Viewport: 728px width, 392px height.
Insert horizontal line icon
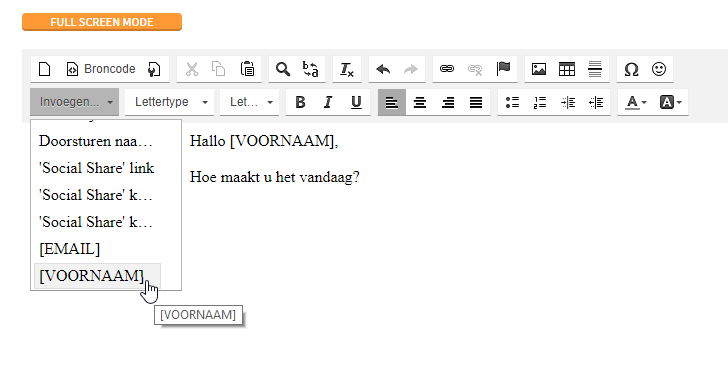pos(595,69)
